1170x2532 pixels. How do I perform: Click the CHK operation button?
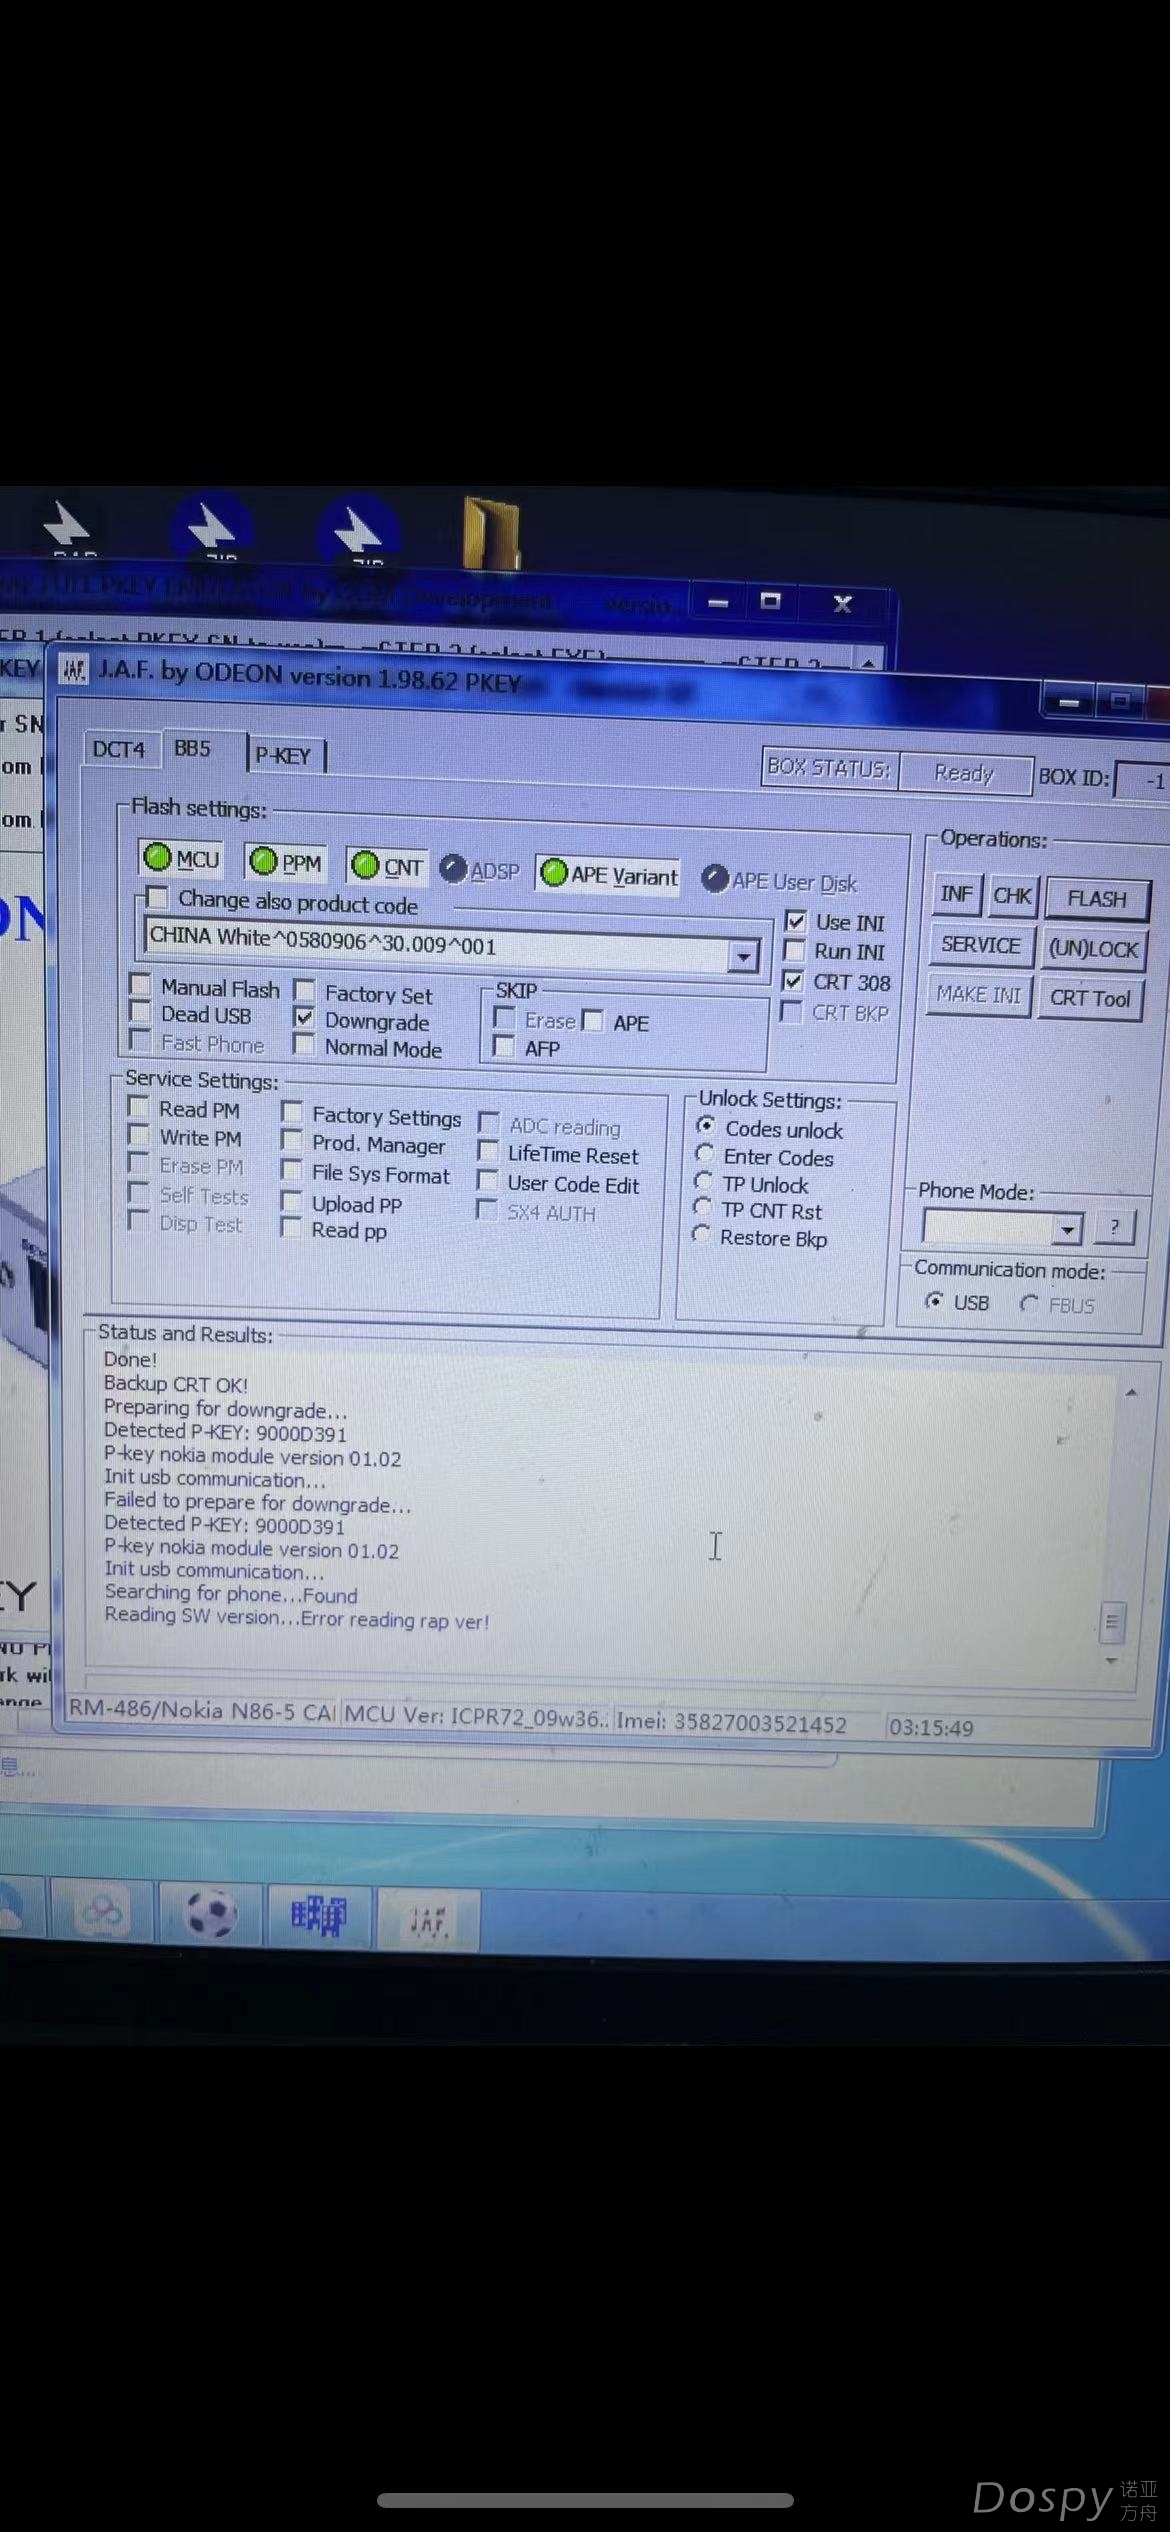pos(1012,896)
